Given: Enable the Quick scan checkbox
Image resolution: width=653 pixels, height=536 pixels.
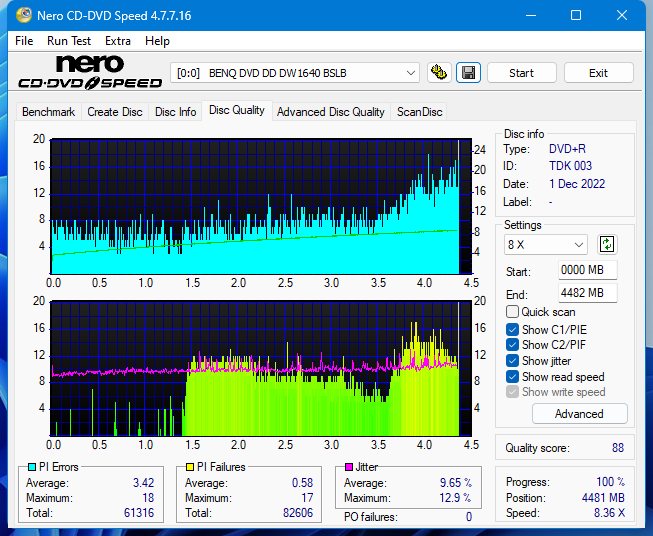Looking at the screenshot, I should pos(512,312).
